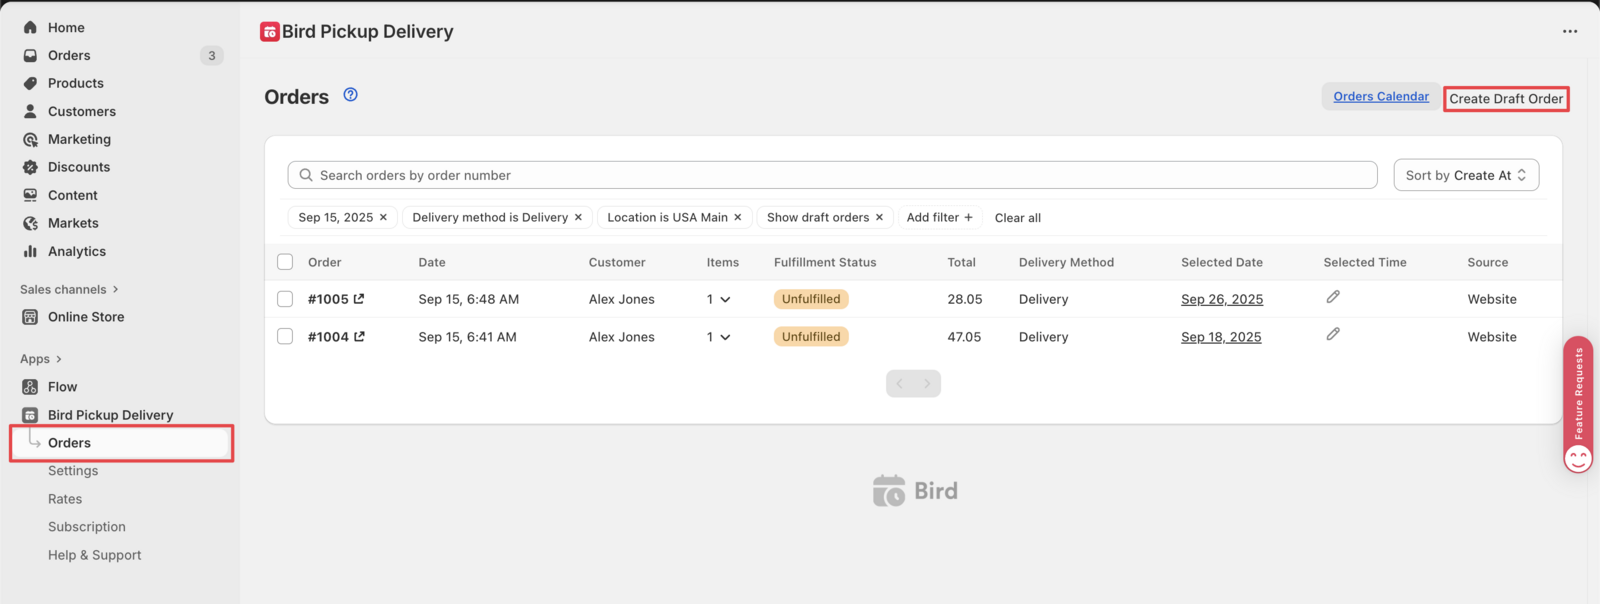This screenshot has width=1600, height=604.
Task: Click the Unfulfilled badge for order #1005
Action: pos(811,299)
